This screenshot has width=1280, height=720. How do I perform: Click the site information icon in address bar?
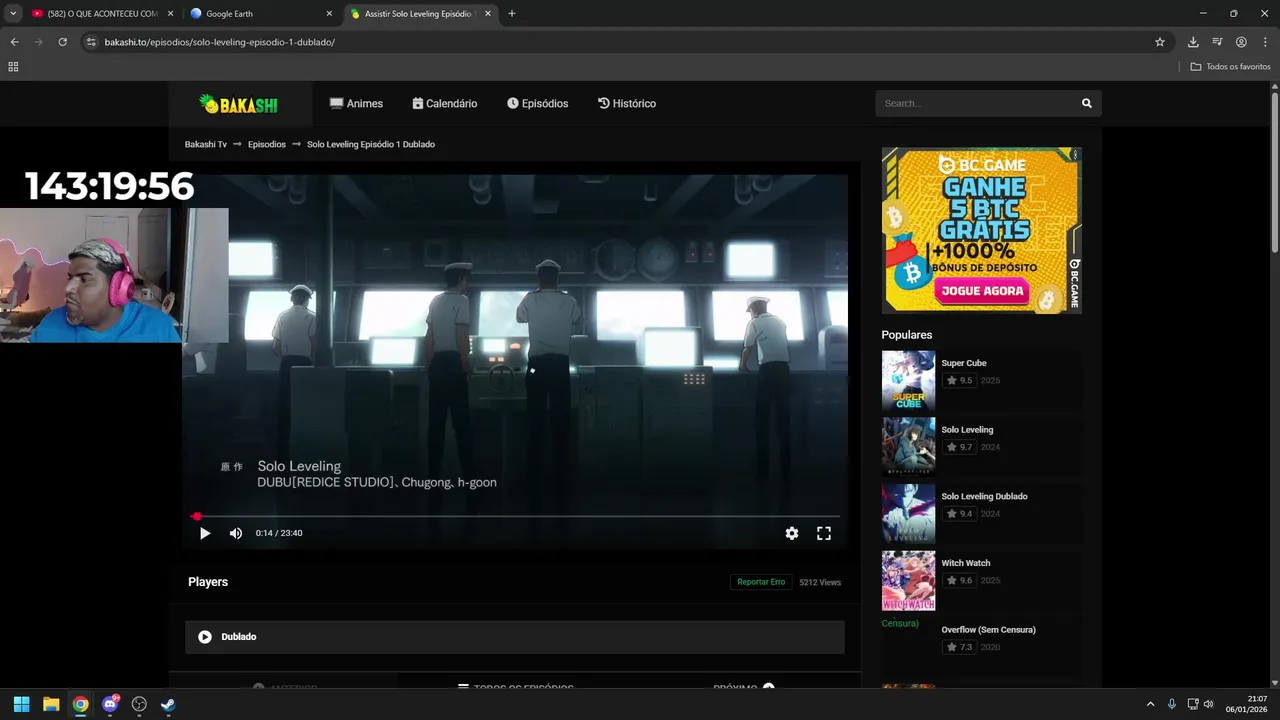point(91,42)
